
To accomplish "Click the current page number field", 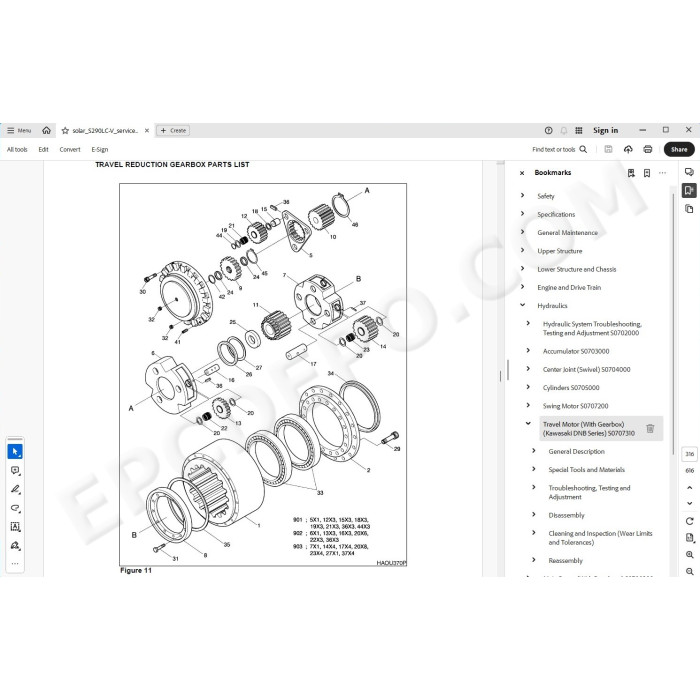I will (x=689, y=454).
